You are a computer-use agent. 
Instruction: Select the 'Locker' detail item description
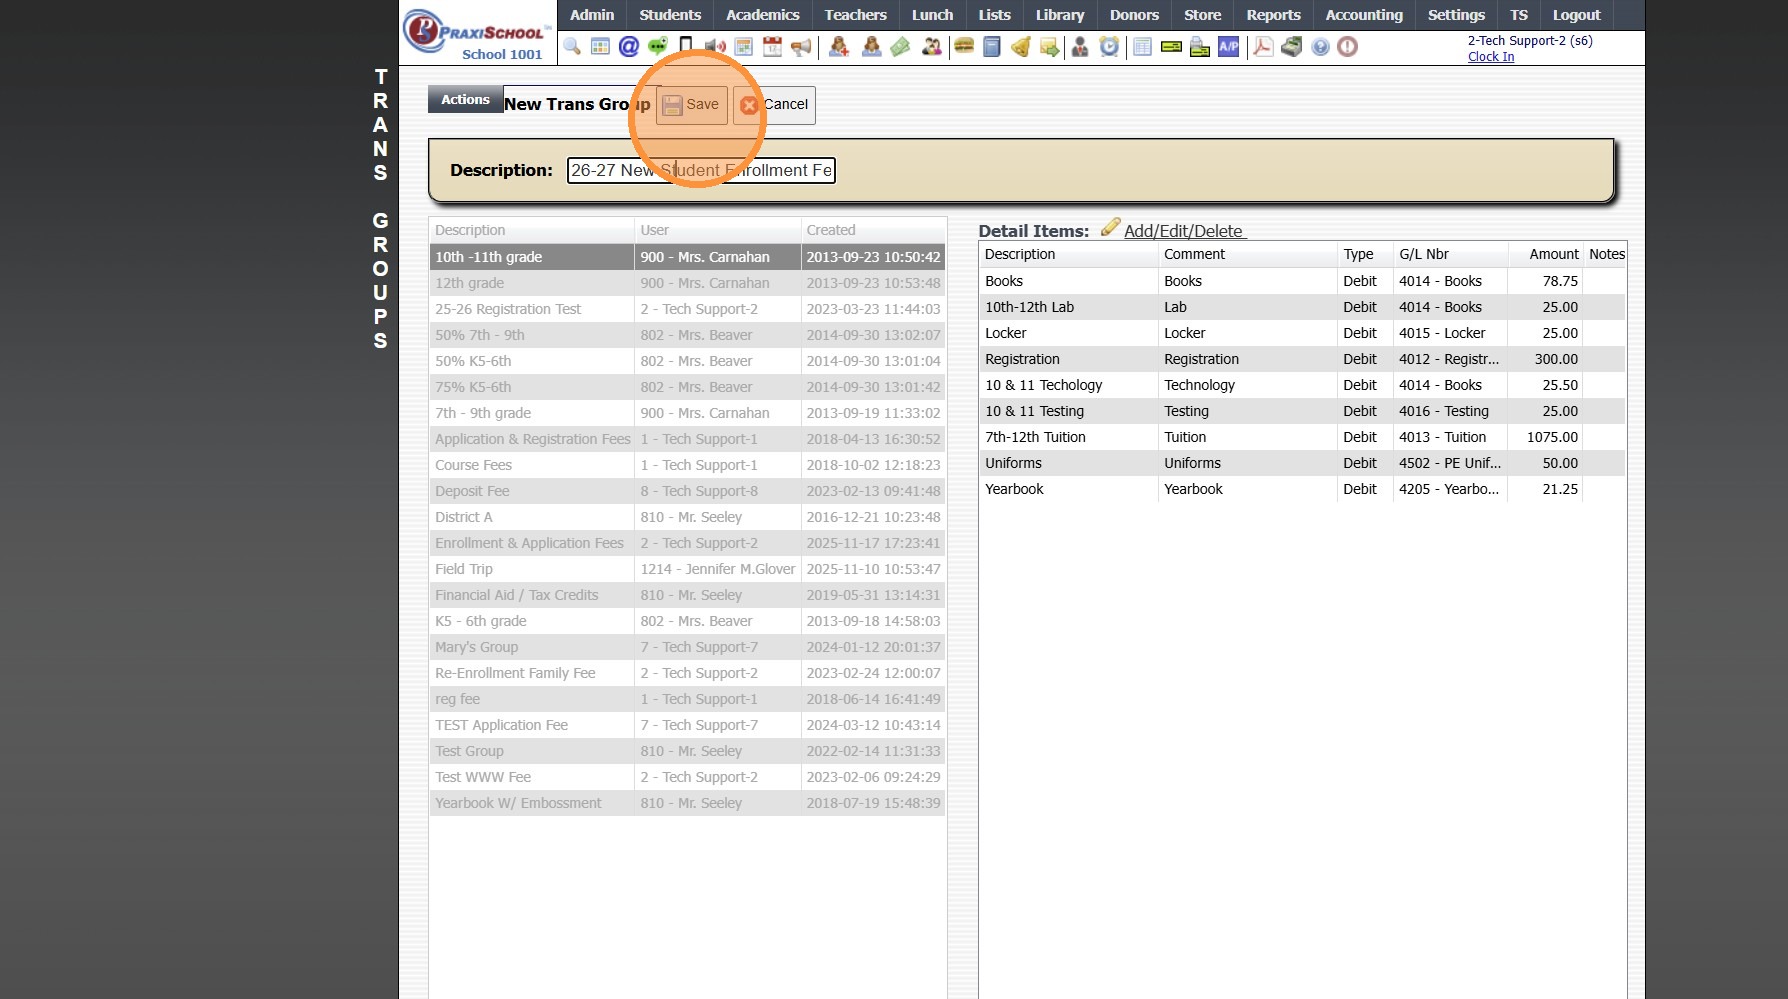(x=1005, y=333)
